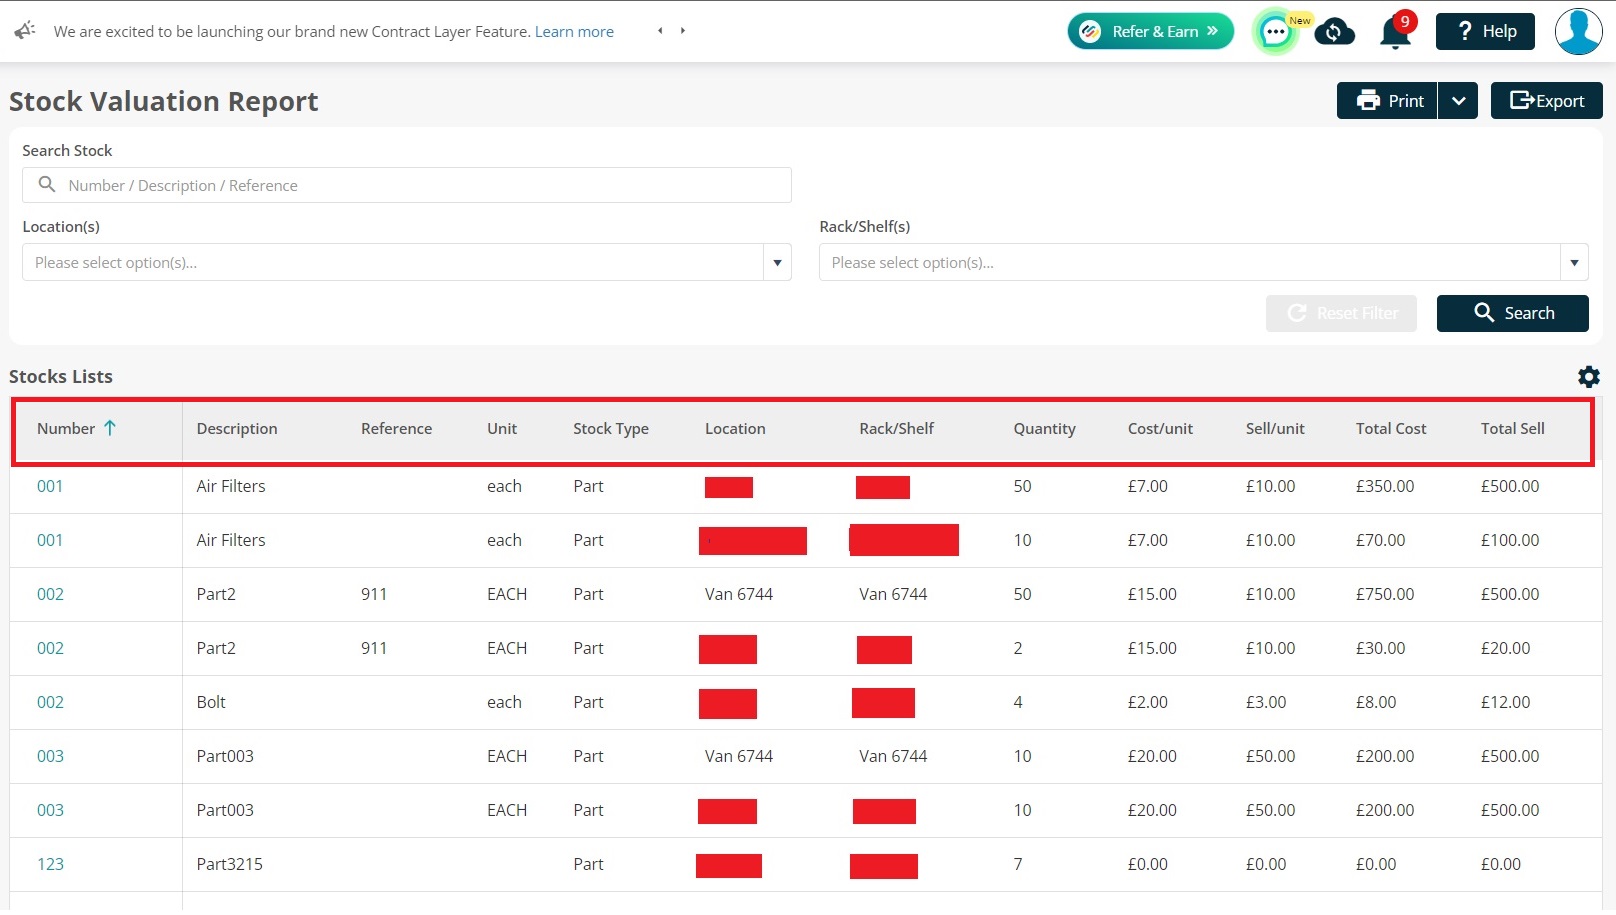Sort by Unit column header

pyautogui.click(x=502, y=428)
